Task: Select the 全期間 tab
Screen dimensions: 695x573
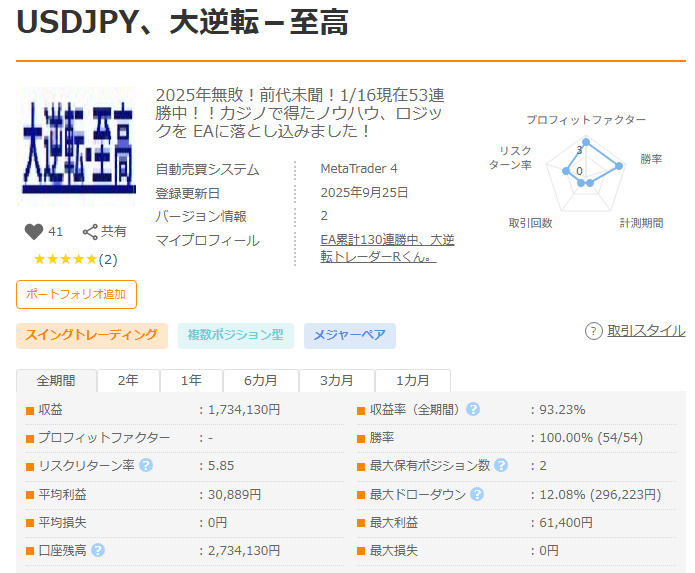Action: (x=56, y=381)
